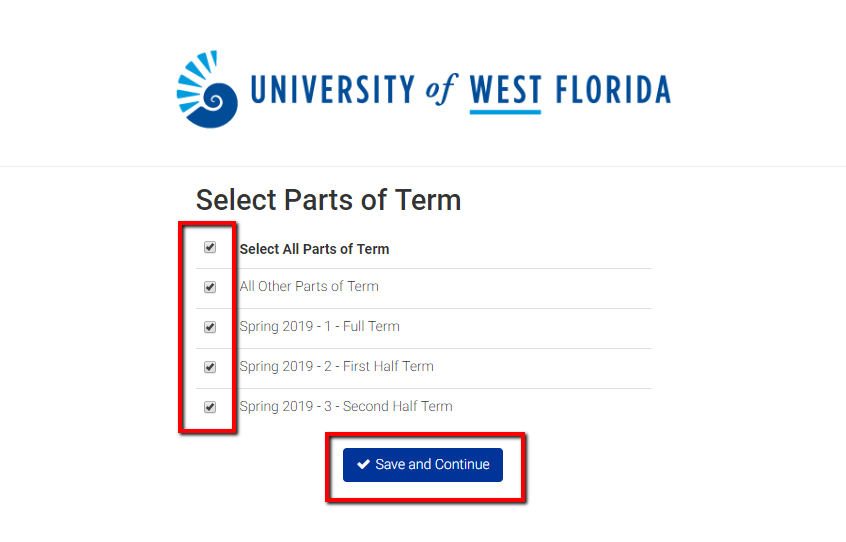The width and height of the screenshot is (846, 542).
Task: Click the Select All Parts of Term label
Action: pos(314,249)
